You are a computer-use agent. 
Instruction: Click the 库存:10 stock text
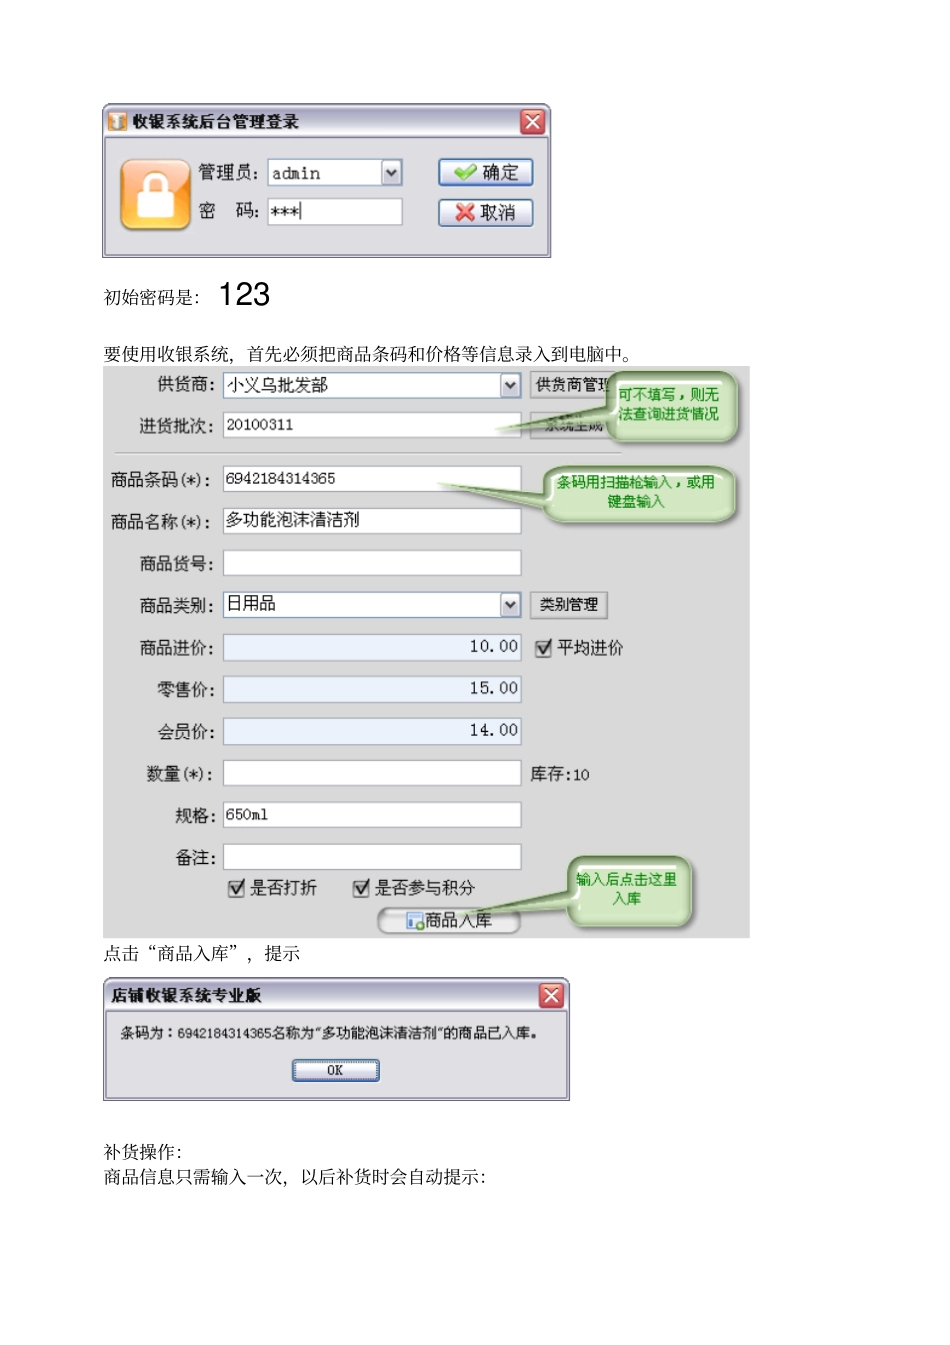tap(560, 774)
